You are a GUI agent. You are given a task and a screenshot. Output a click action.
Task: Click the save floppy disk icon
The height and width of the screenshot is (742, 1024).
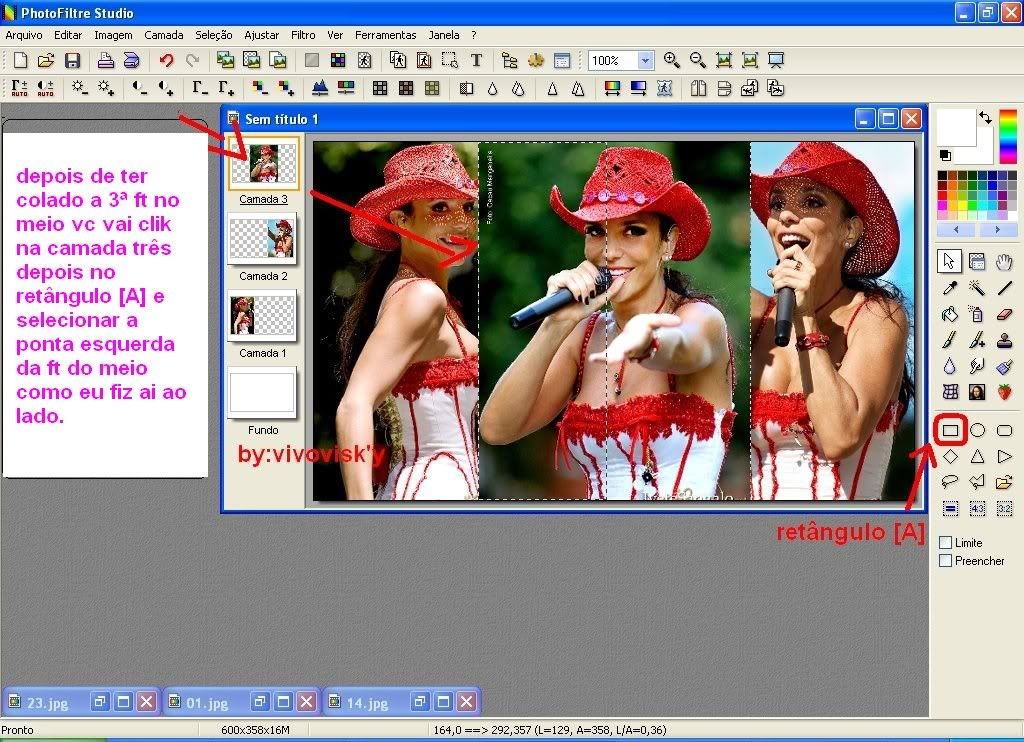tap(72, 61)
